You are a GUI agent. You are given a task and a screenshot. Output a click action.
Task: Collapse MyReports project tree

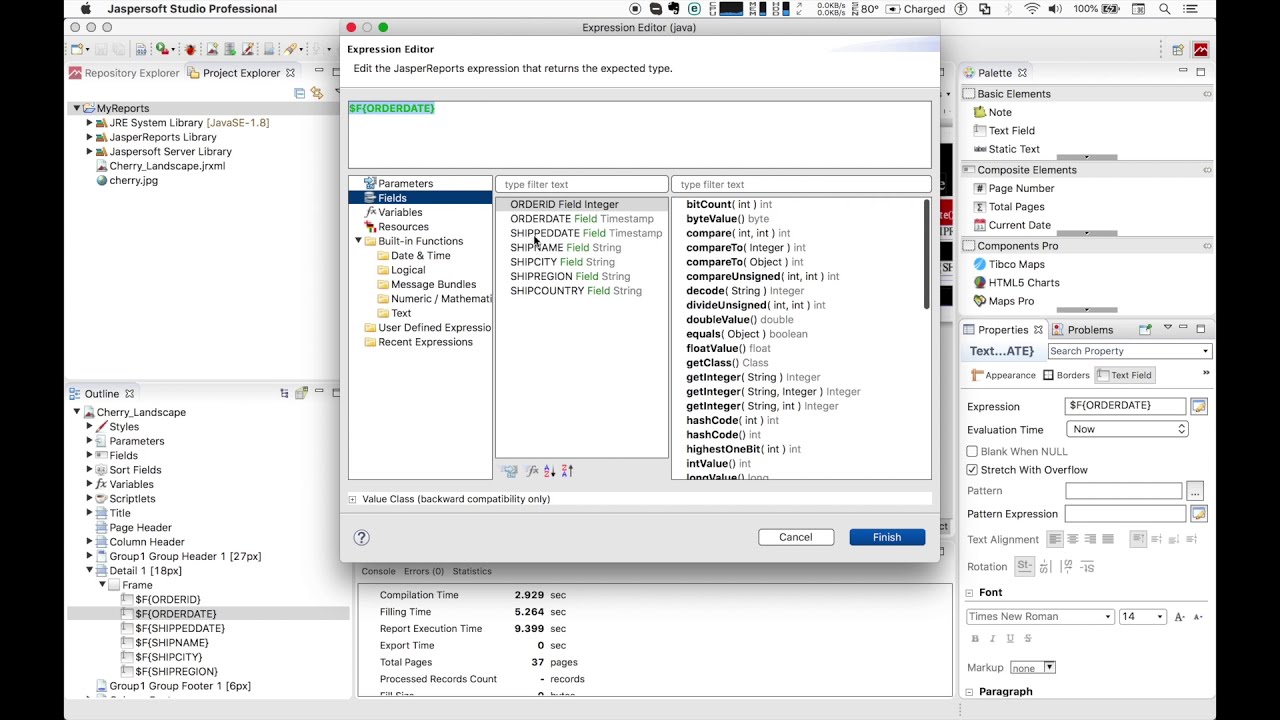76,108
